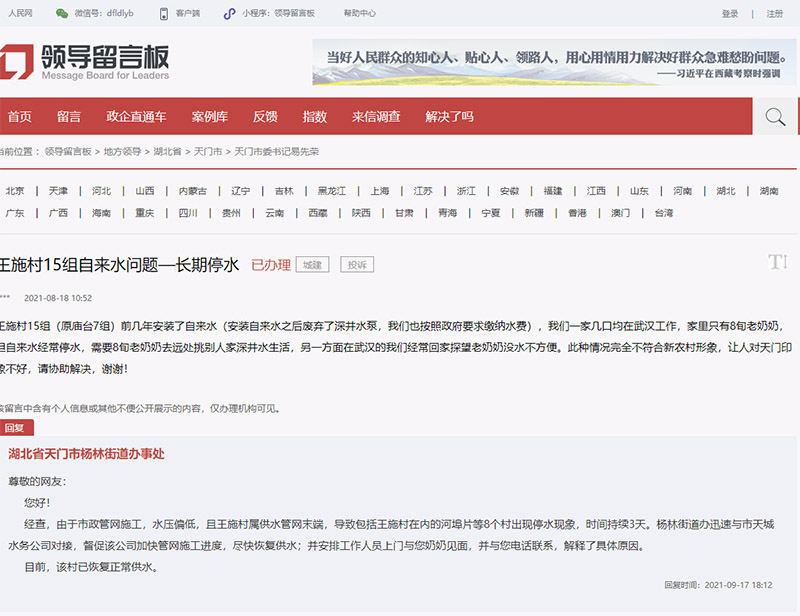Open 帮助中心 in the top bar

pyautogui.click(x=360, y=14)
